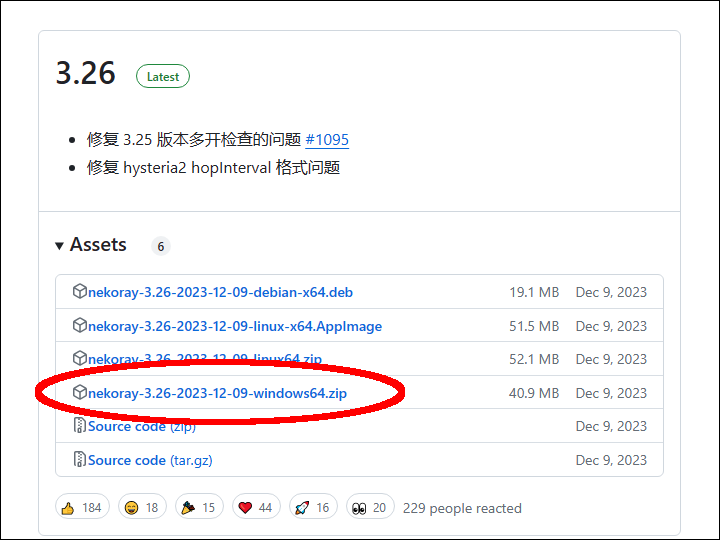Click the 229 people reacted text

[x=462, y=508]
